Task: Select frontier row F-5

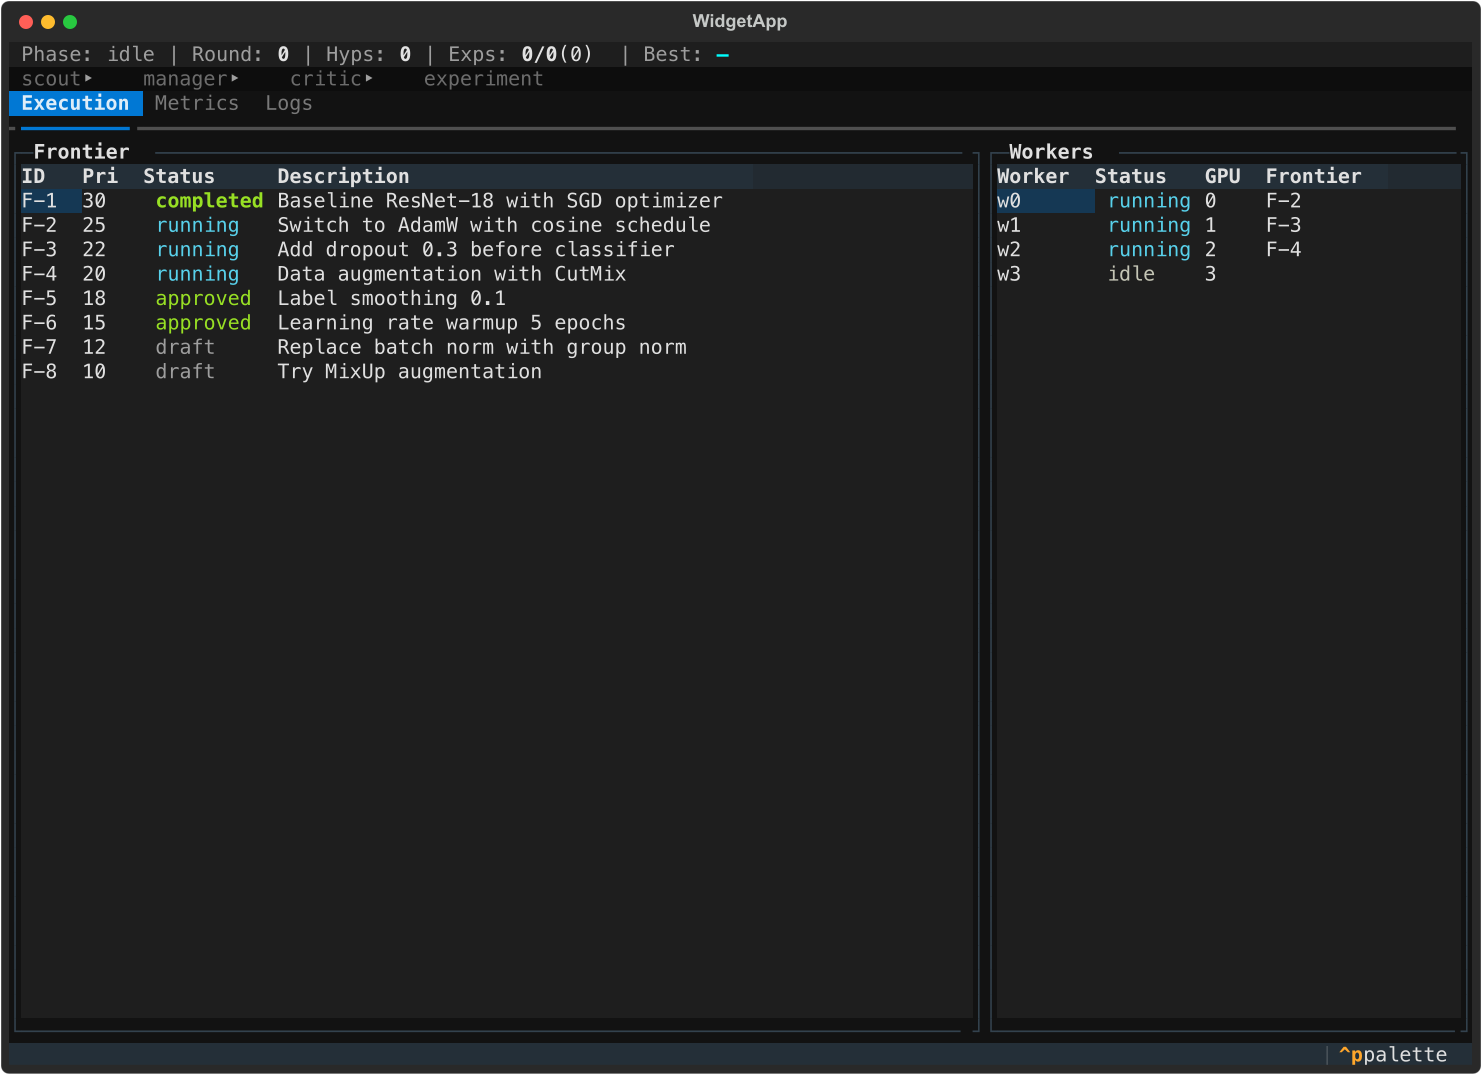Action: (496, 298)
